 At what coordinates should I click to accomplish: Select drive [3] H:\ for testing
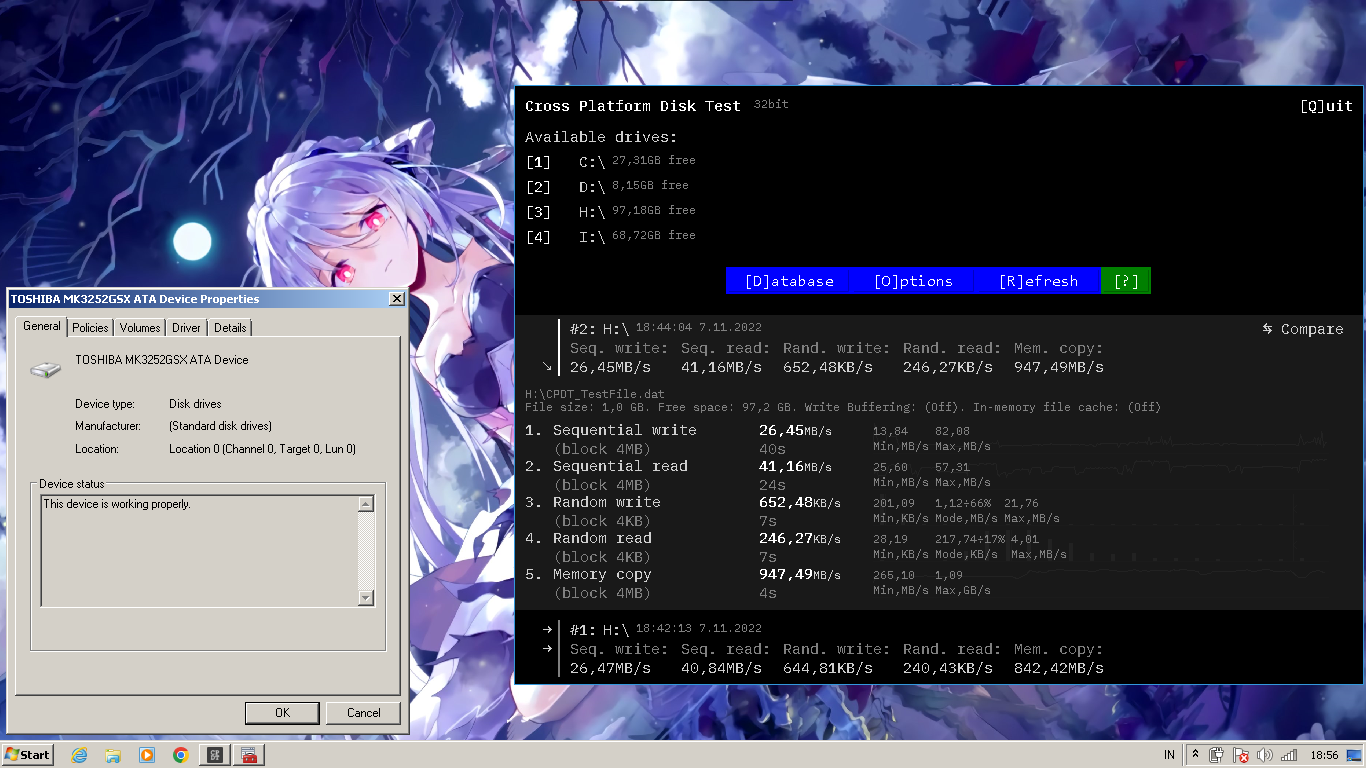(x=611, y=211)
